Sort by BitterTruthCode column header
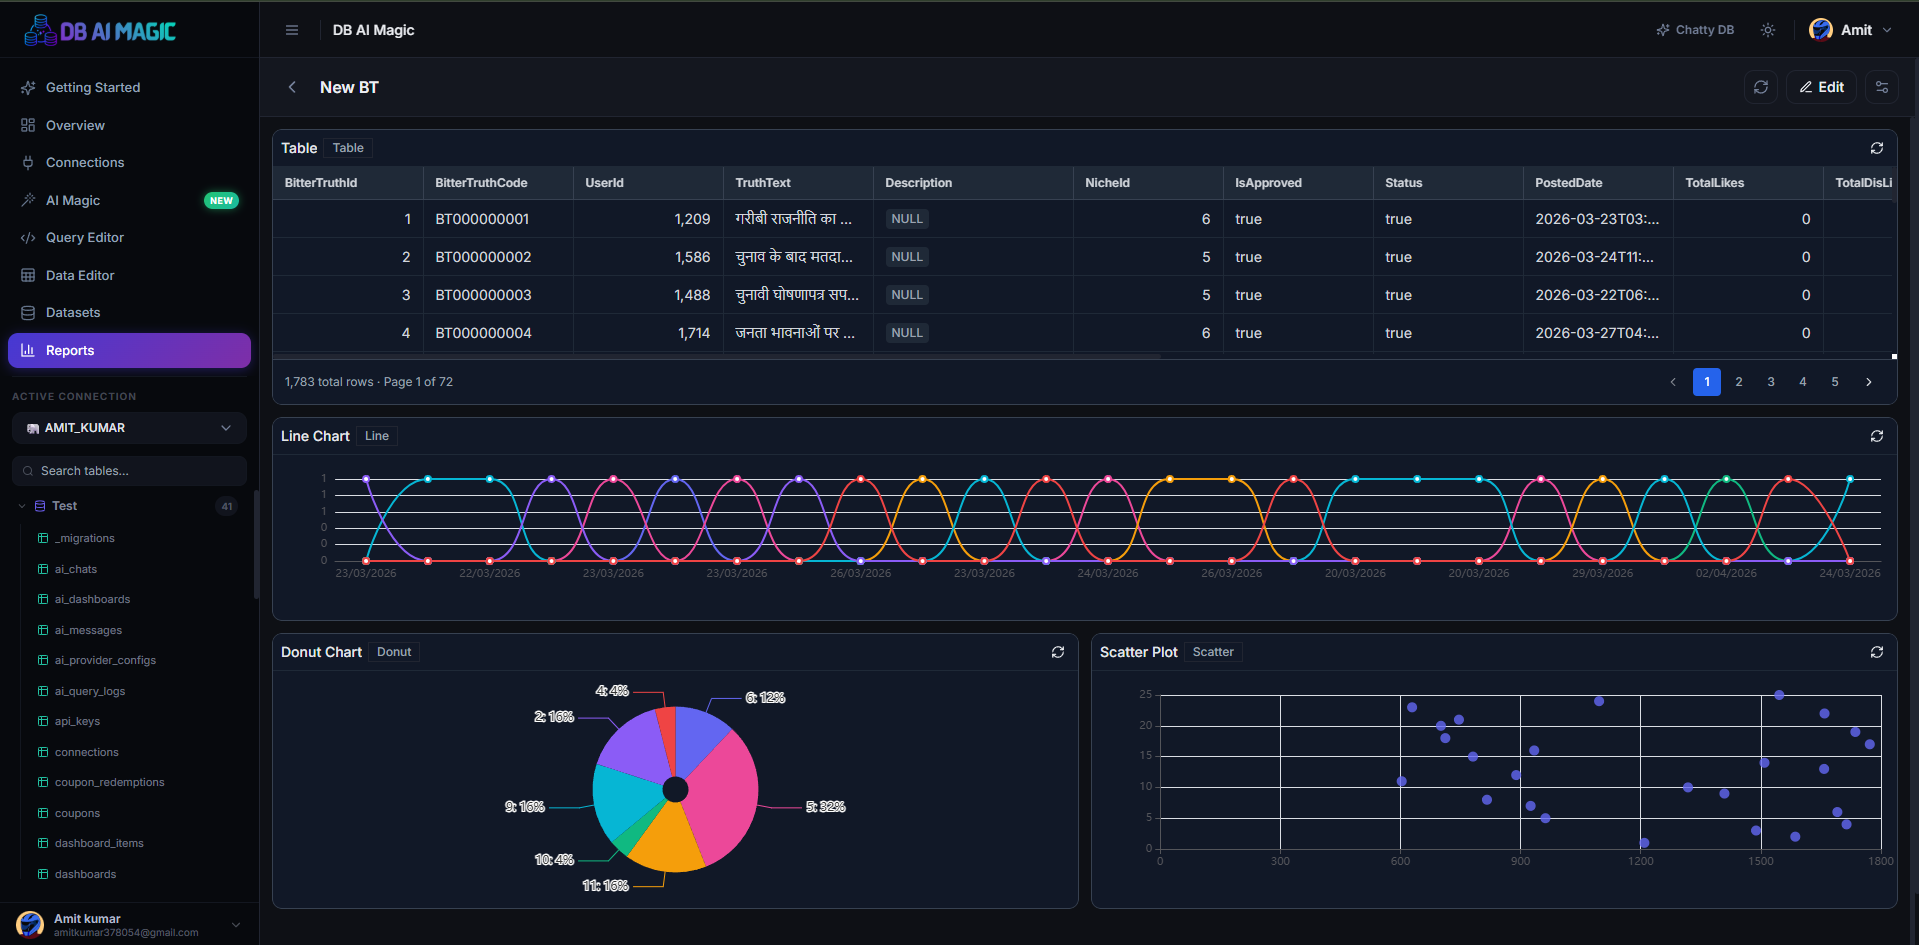The width and height of the screenshot is (1919, 945). point(498,183)
